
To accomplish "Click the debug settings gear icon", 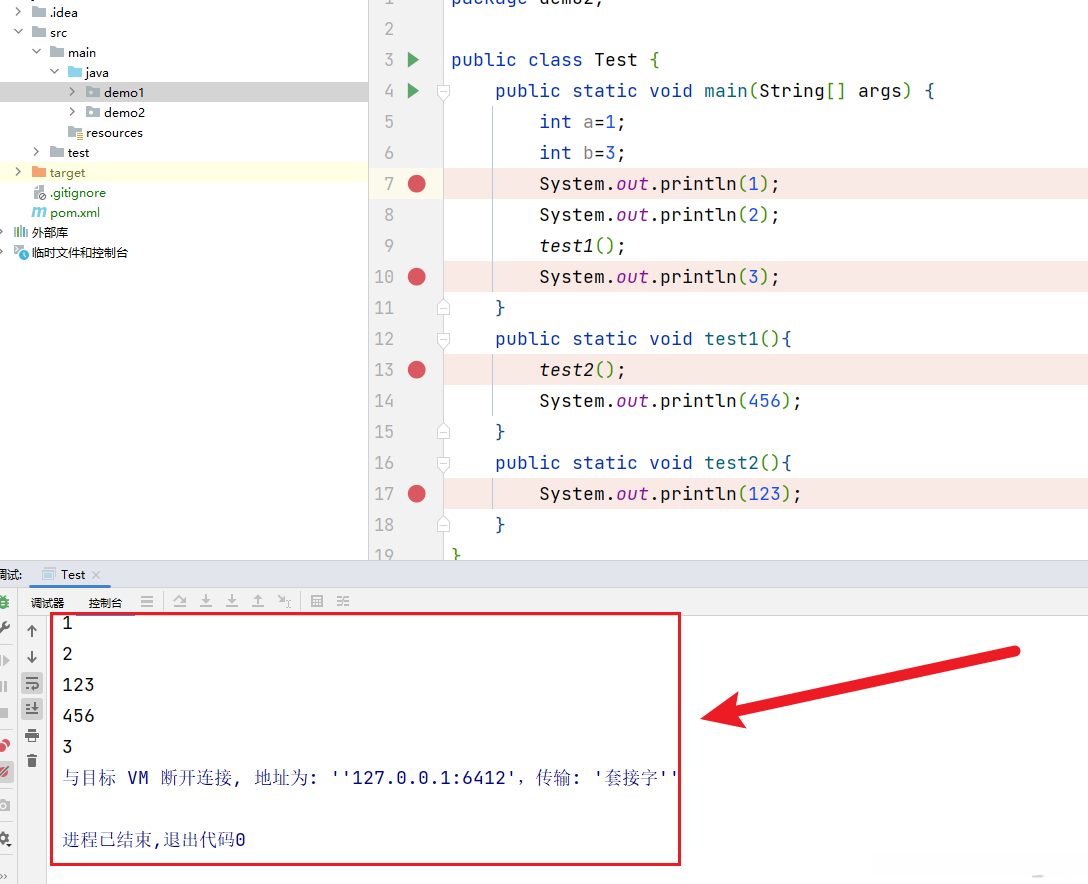I will pyautogui.click(x=5, y=838).
